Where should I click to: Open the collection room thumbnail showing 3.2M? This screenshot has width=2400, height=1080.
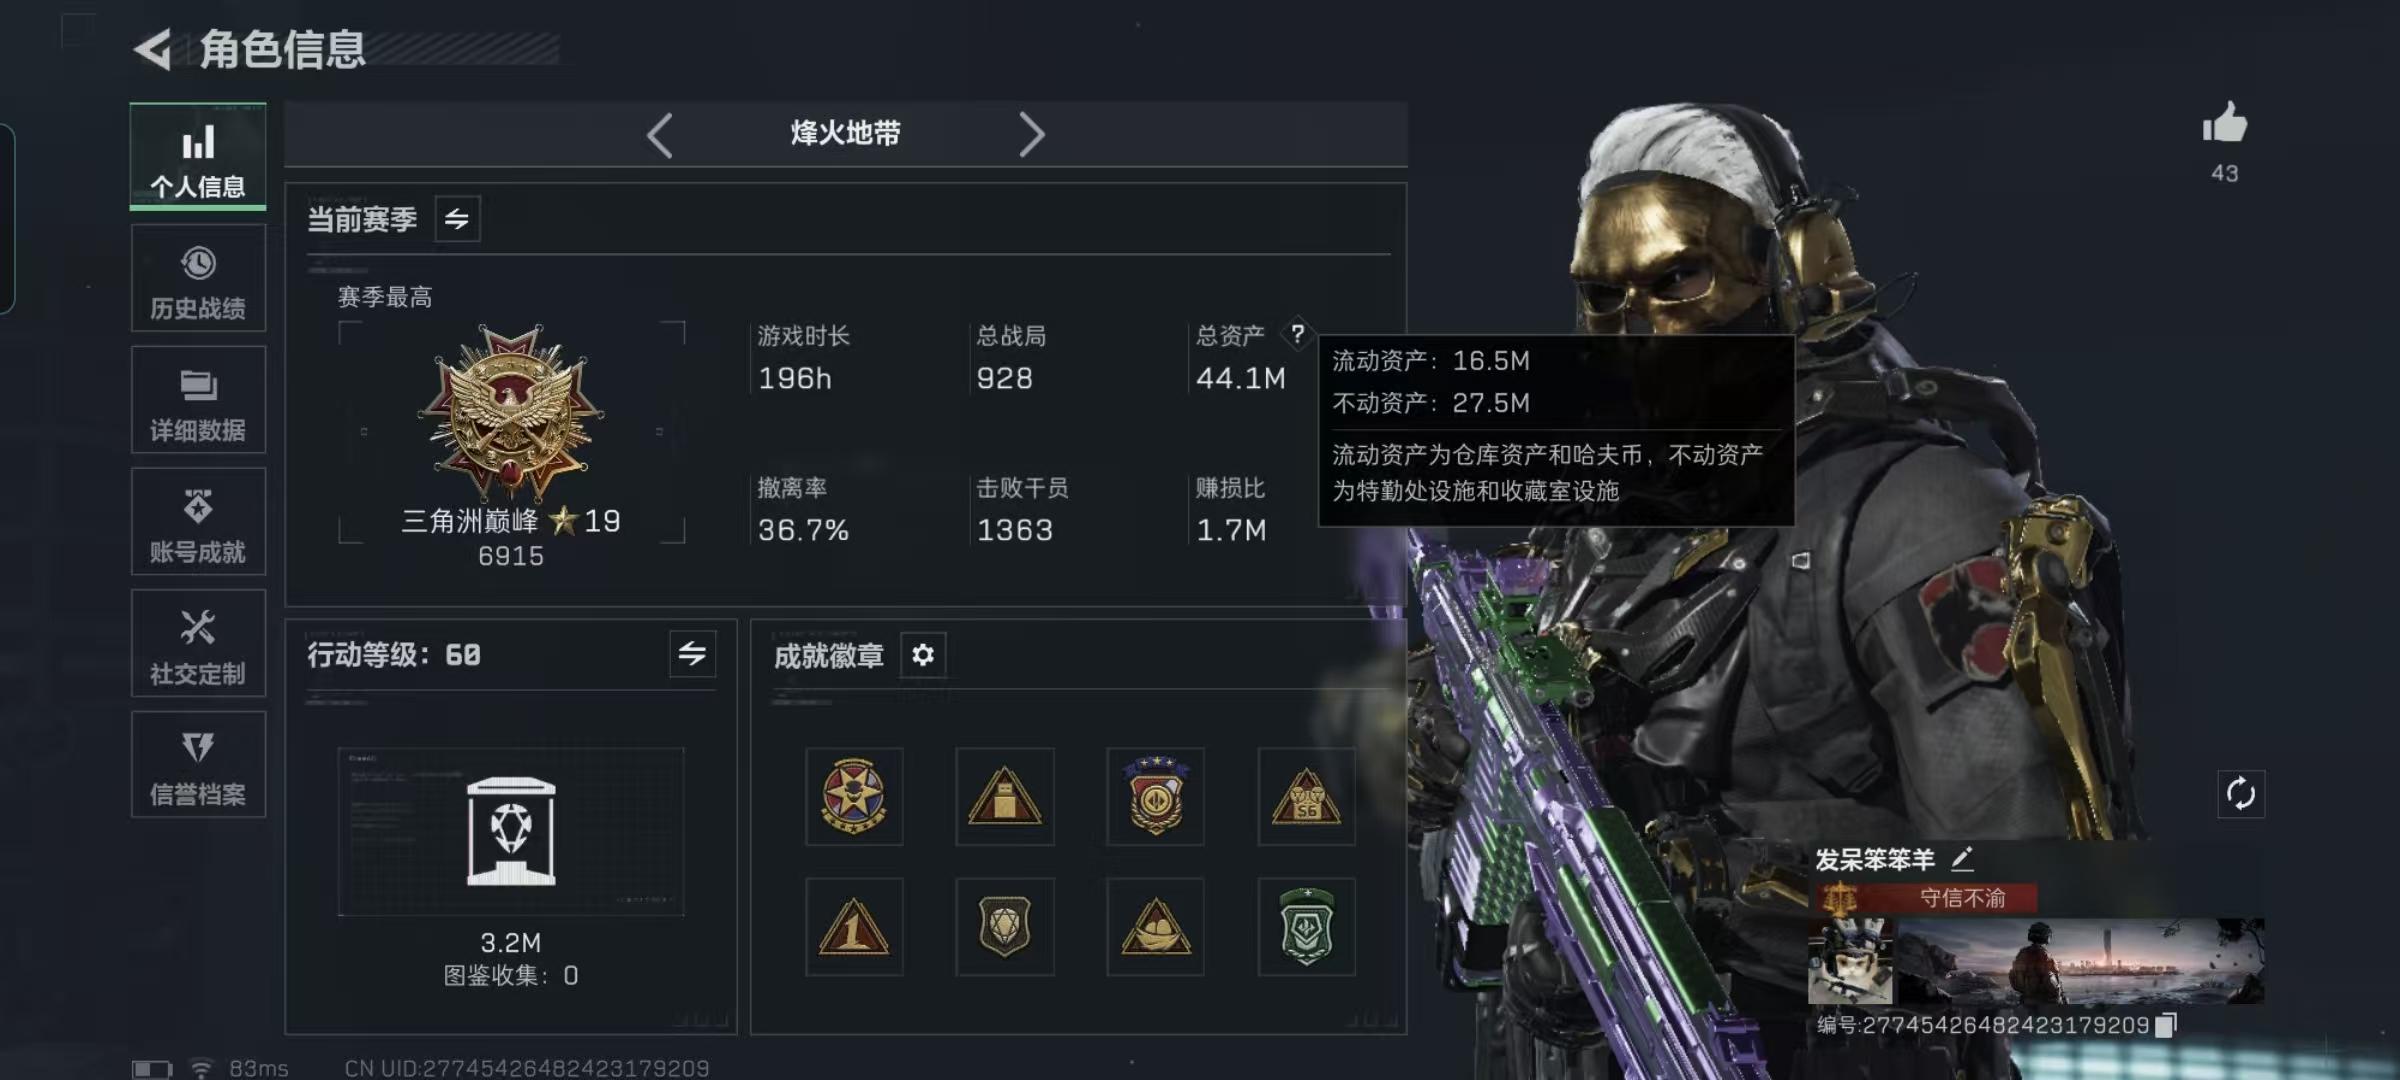[x=511, y=832]
